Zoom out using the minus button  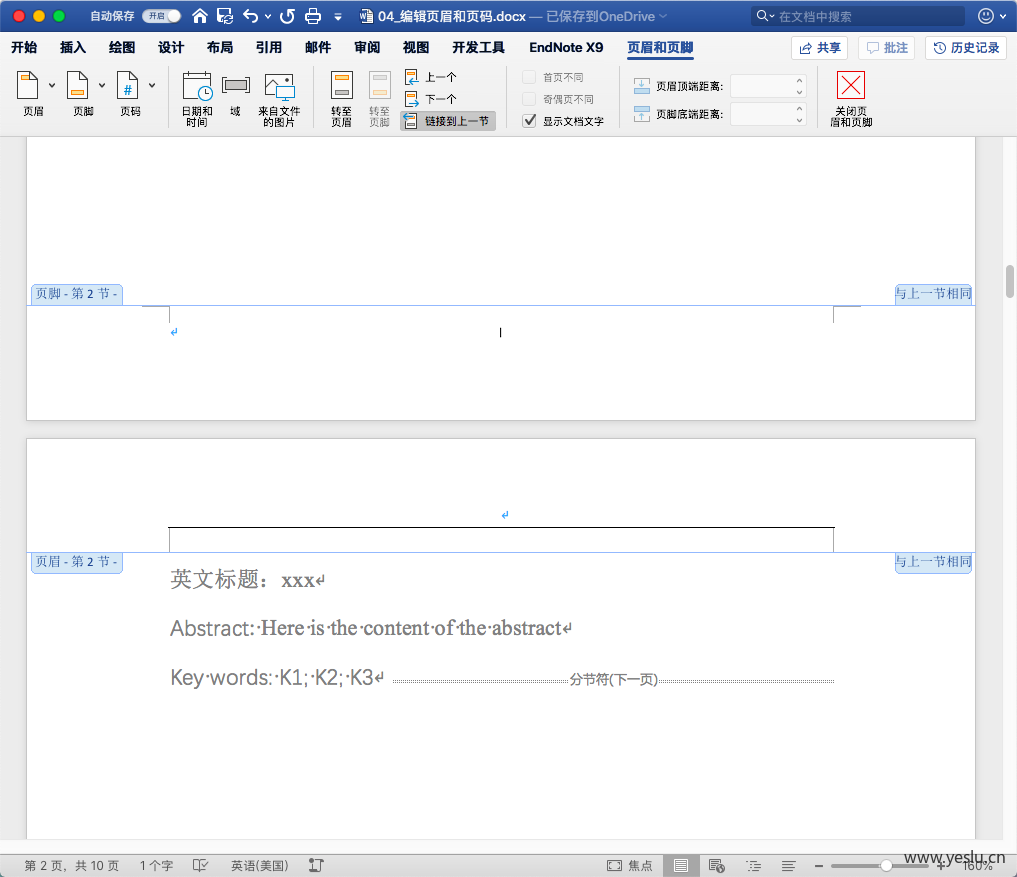click(819, 865)
